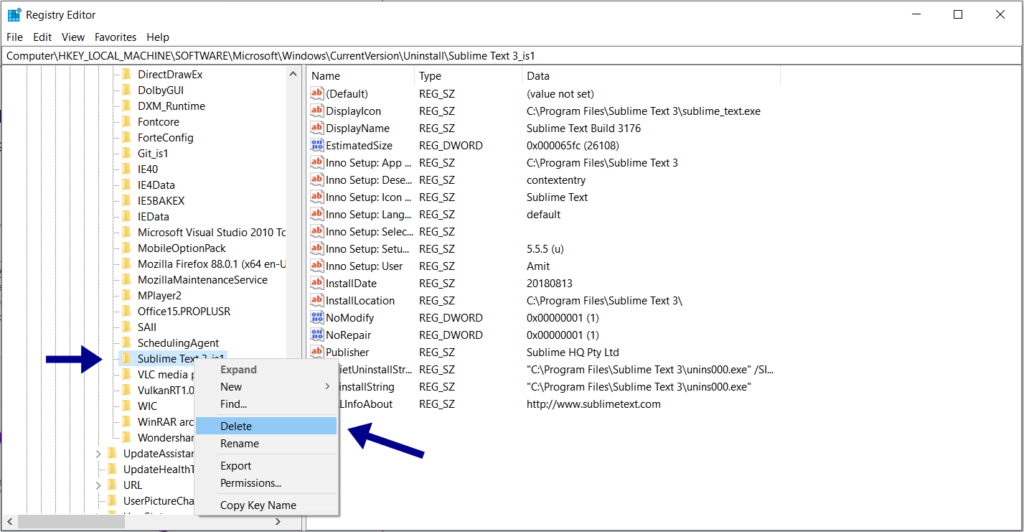Viewport: 1024px width, 532px height.
Task: Select the SchedulingAgent key
Action: click(178, 343)
